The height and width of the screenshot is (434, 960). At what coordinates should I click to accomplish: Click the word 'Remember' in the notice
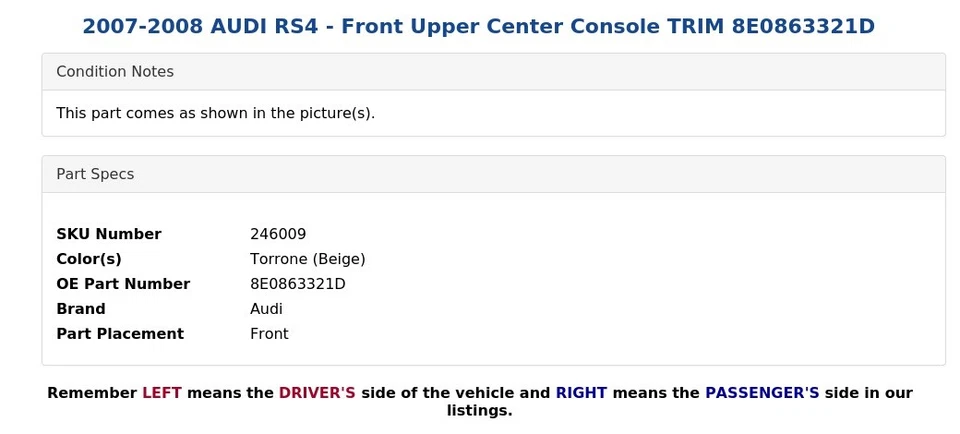(92, 393)
